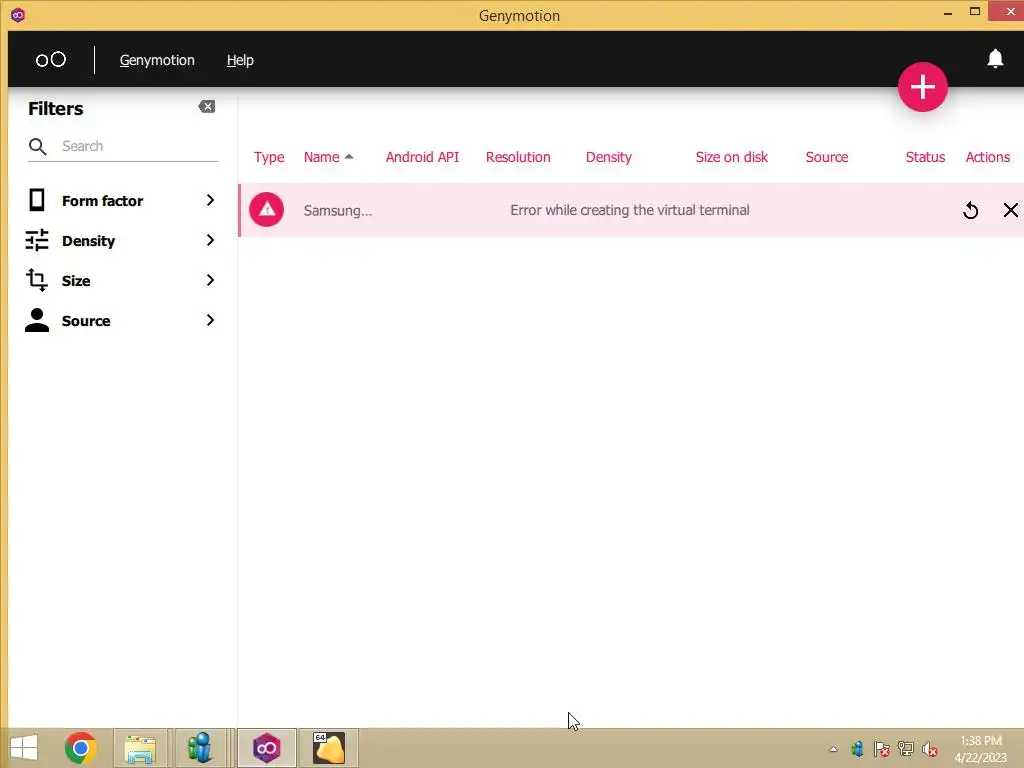Launch Chrome from the taskbar
The width and height of the screenshot is (1024, 768).
pos(80,748)
